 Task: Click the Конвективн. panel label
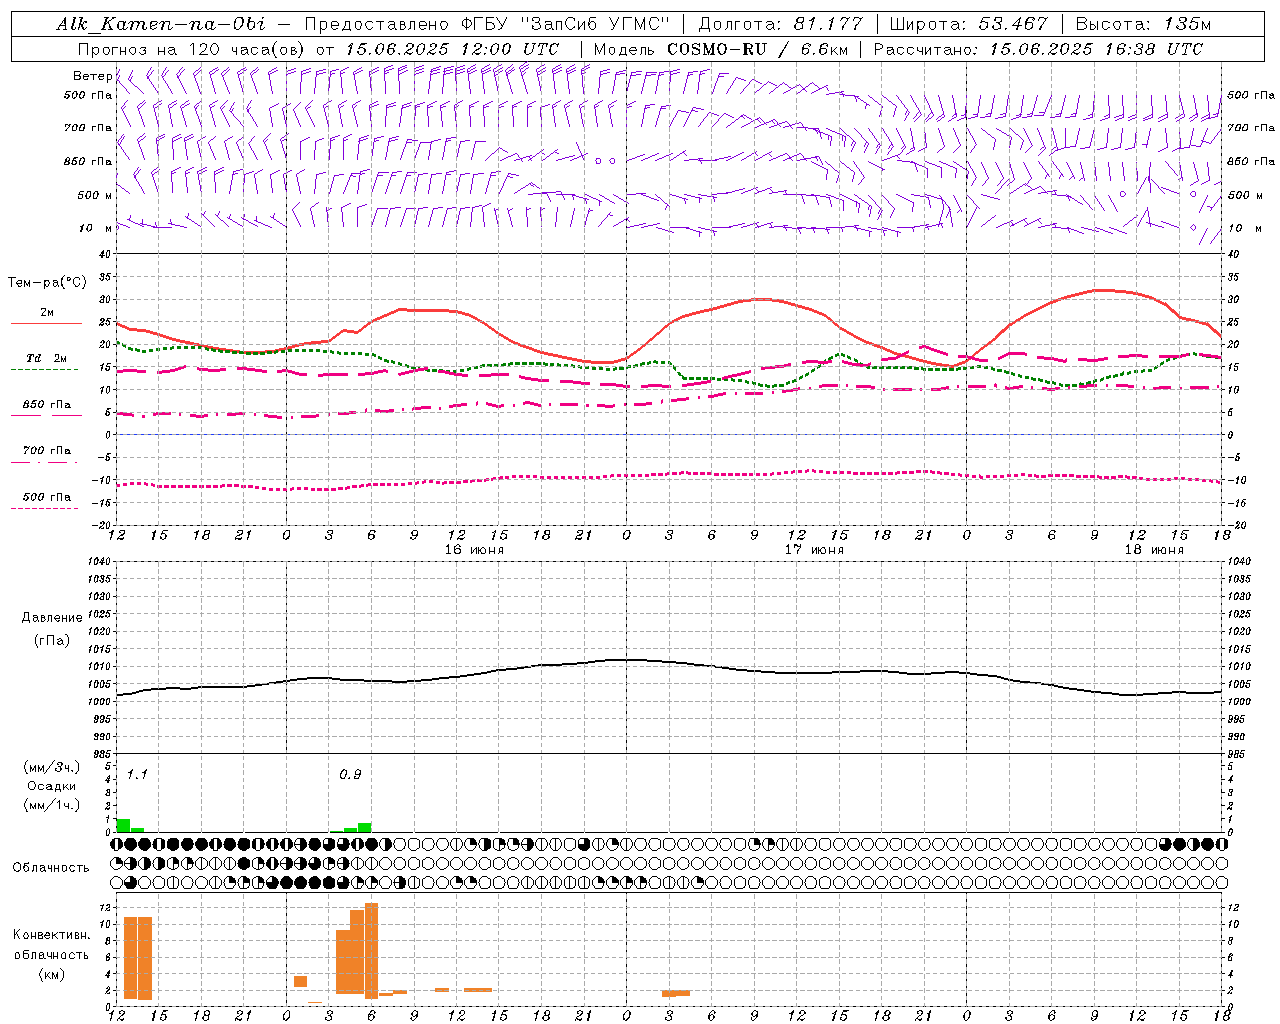[x=51, y=935]
